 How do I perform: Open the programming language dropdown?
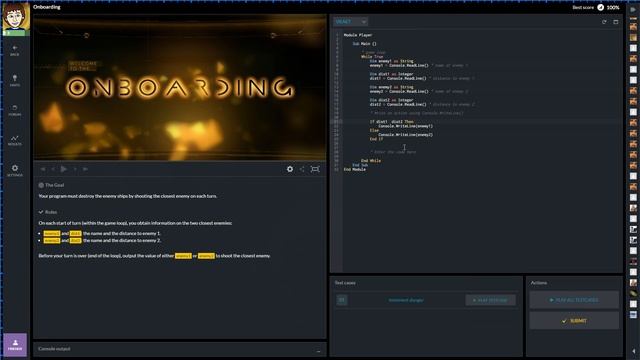coord(351,22)
